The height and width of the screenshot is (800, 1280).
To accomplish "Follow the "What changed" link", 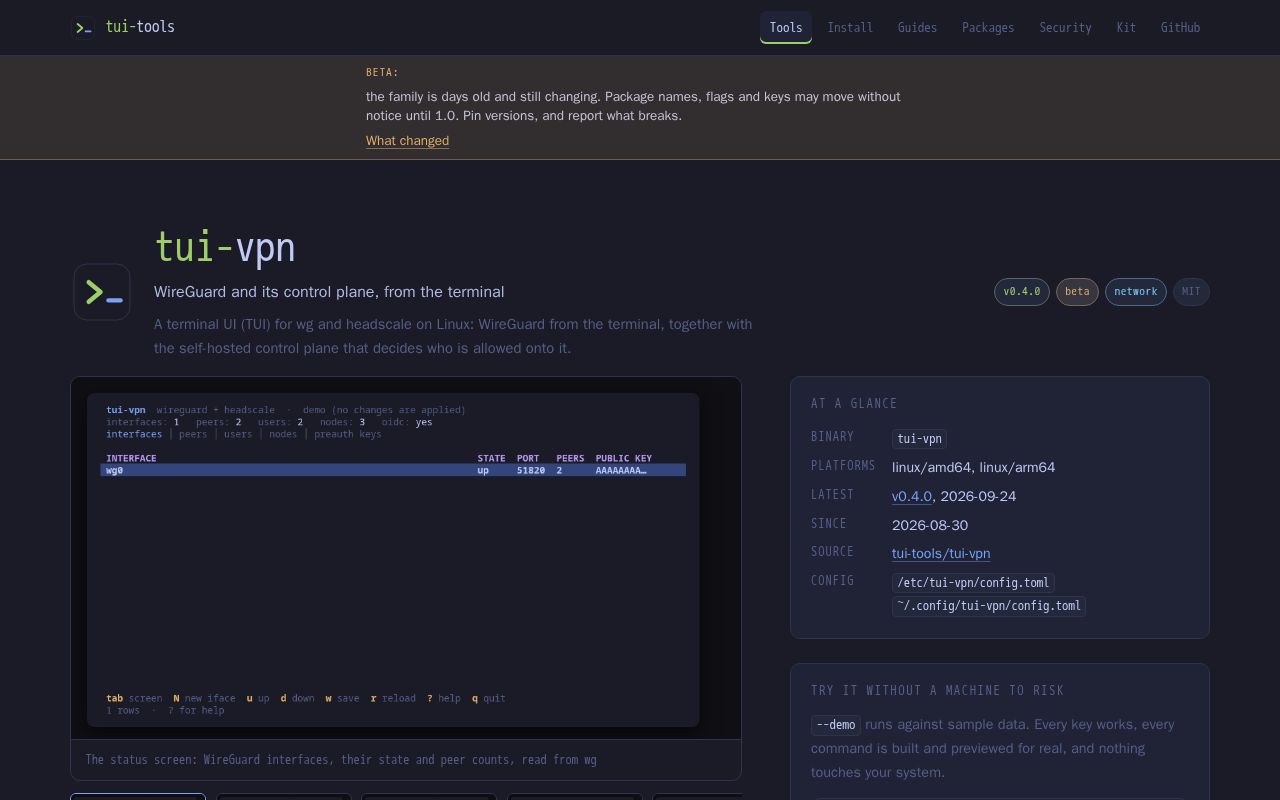I will click(407, 141).
